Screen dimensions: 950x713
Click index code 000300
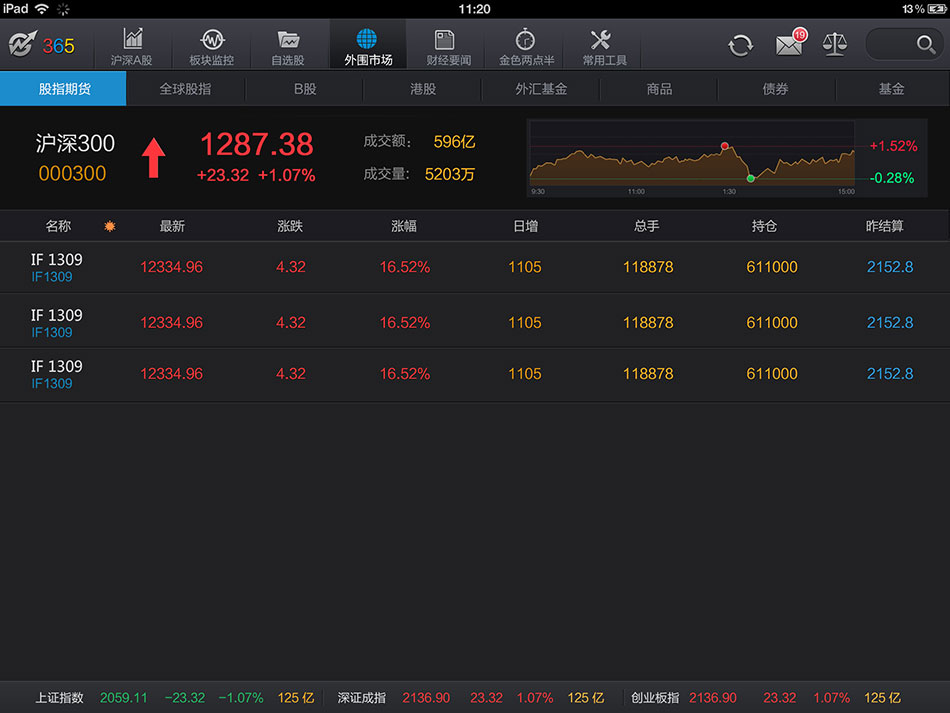(72, 173)
